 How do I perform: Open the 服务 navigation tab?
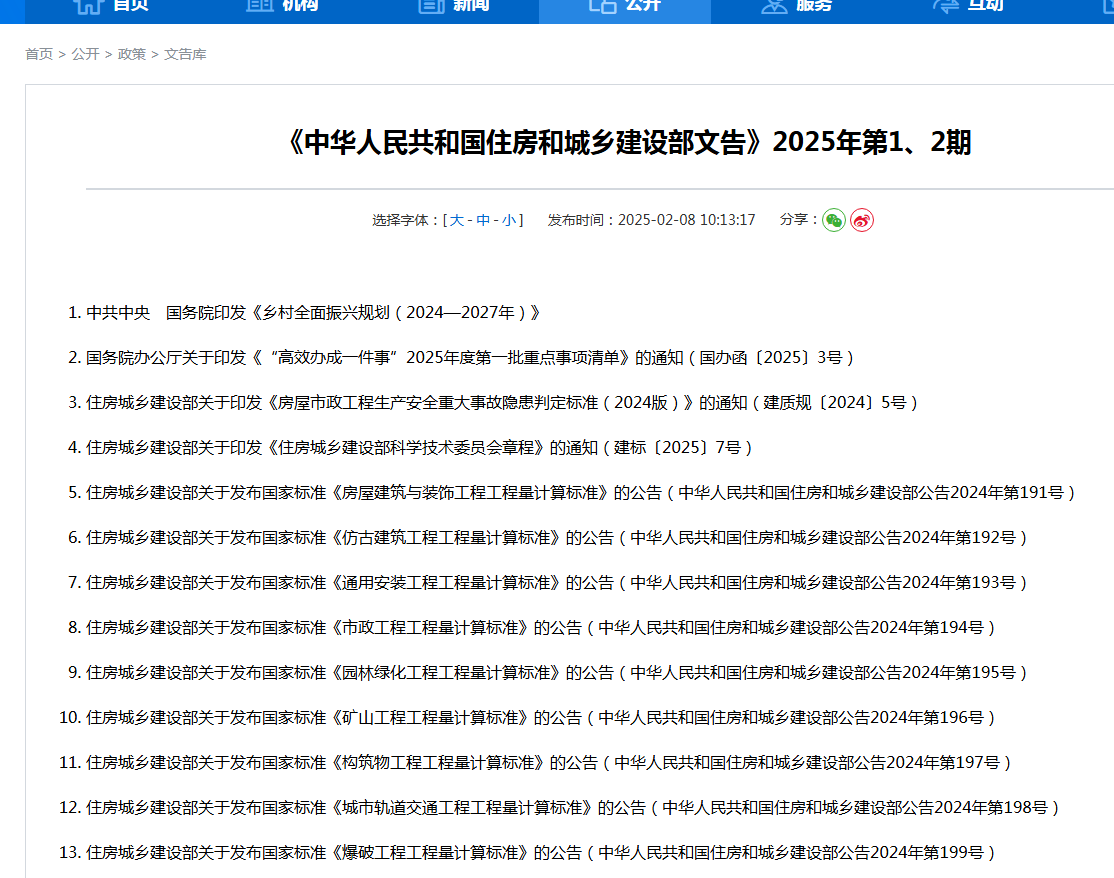tap(796, 6)
